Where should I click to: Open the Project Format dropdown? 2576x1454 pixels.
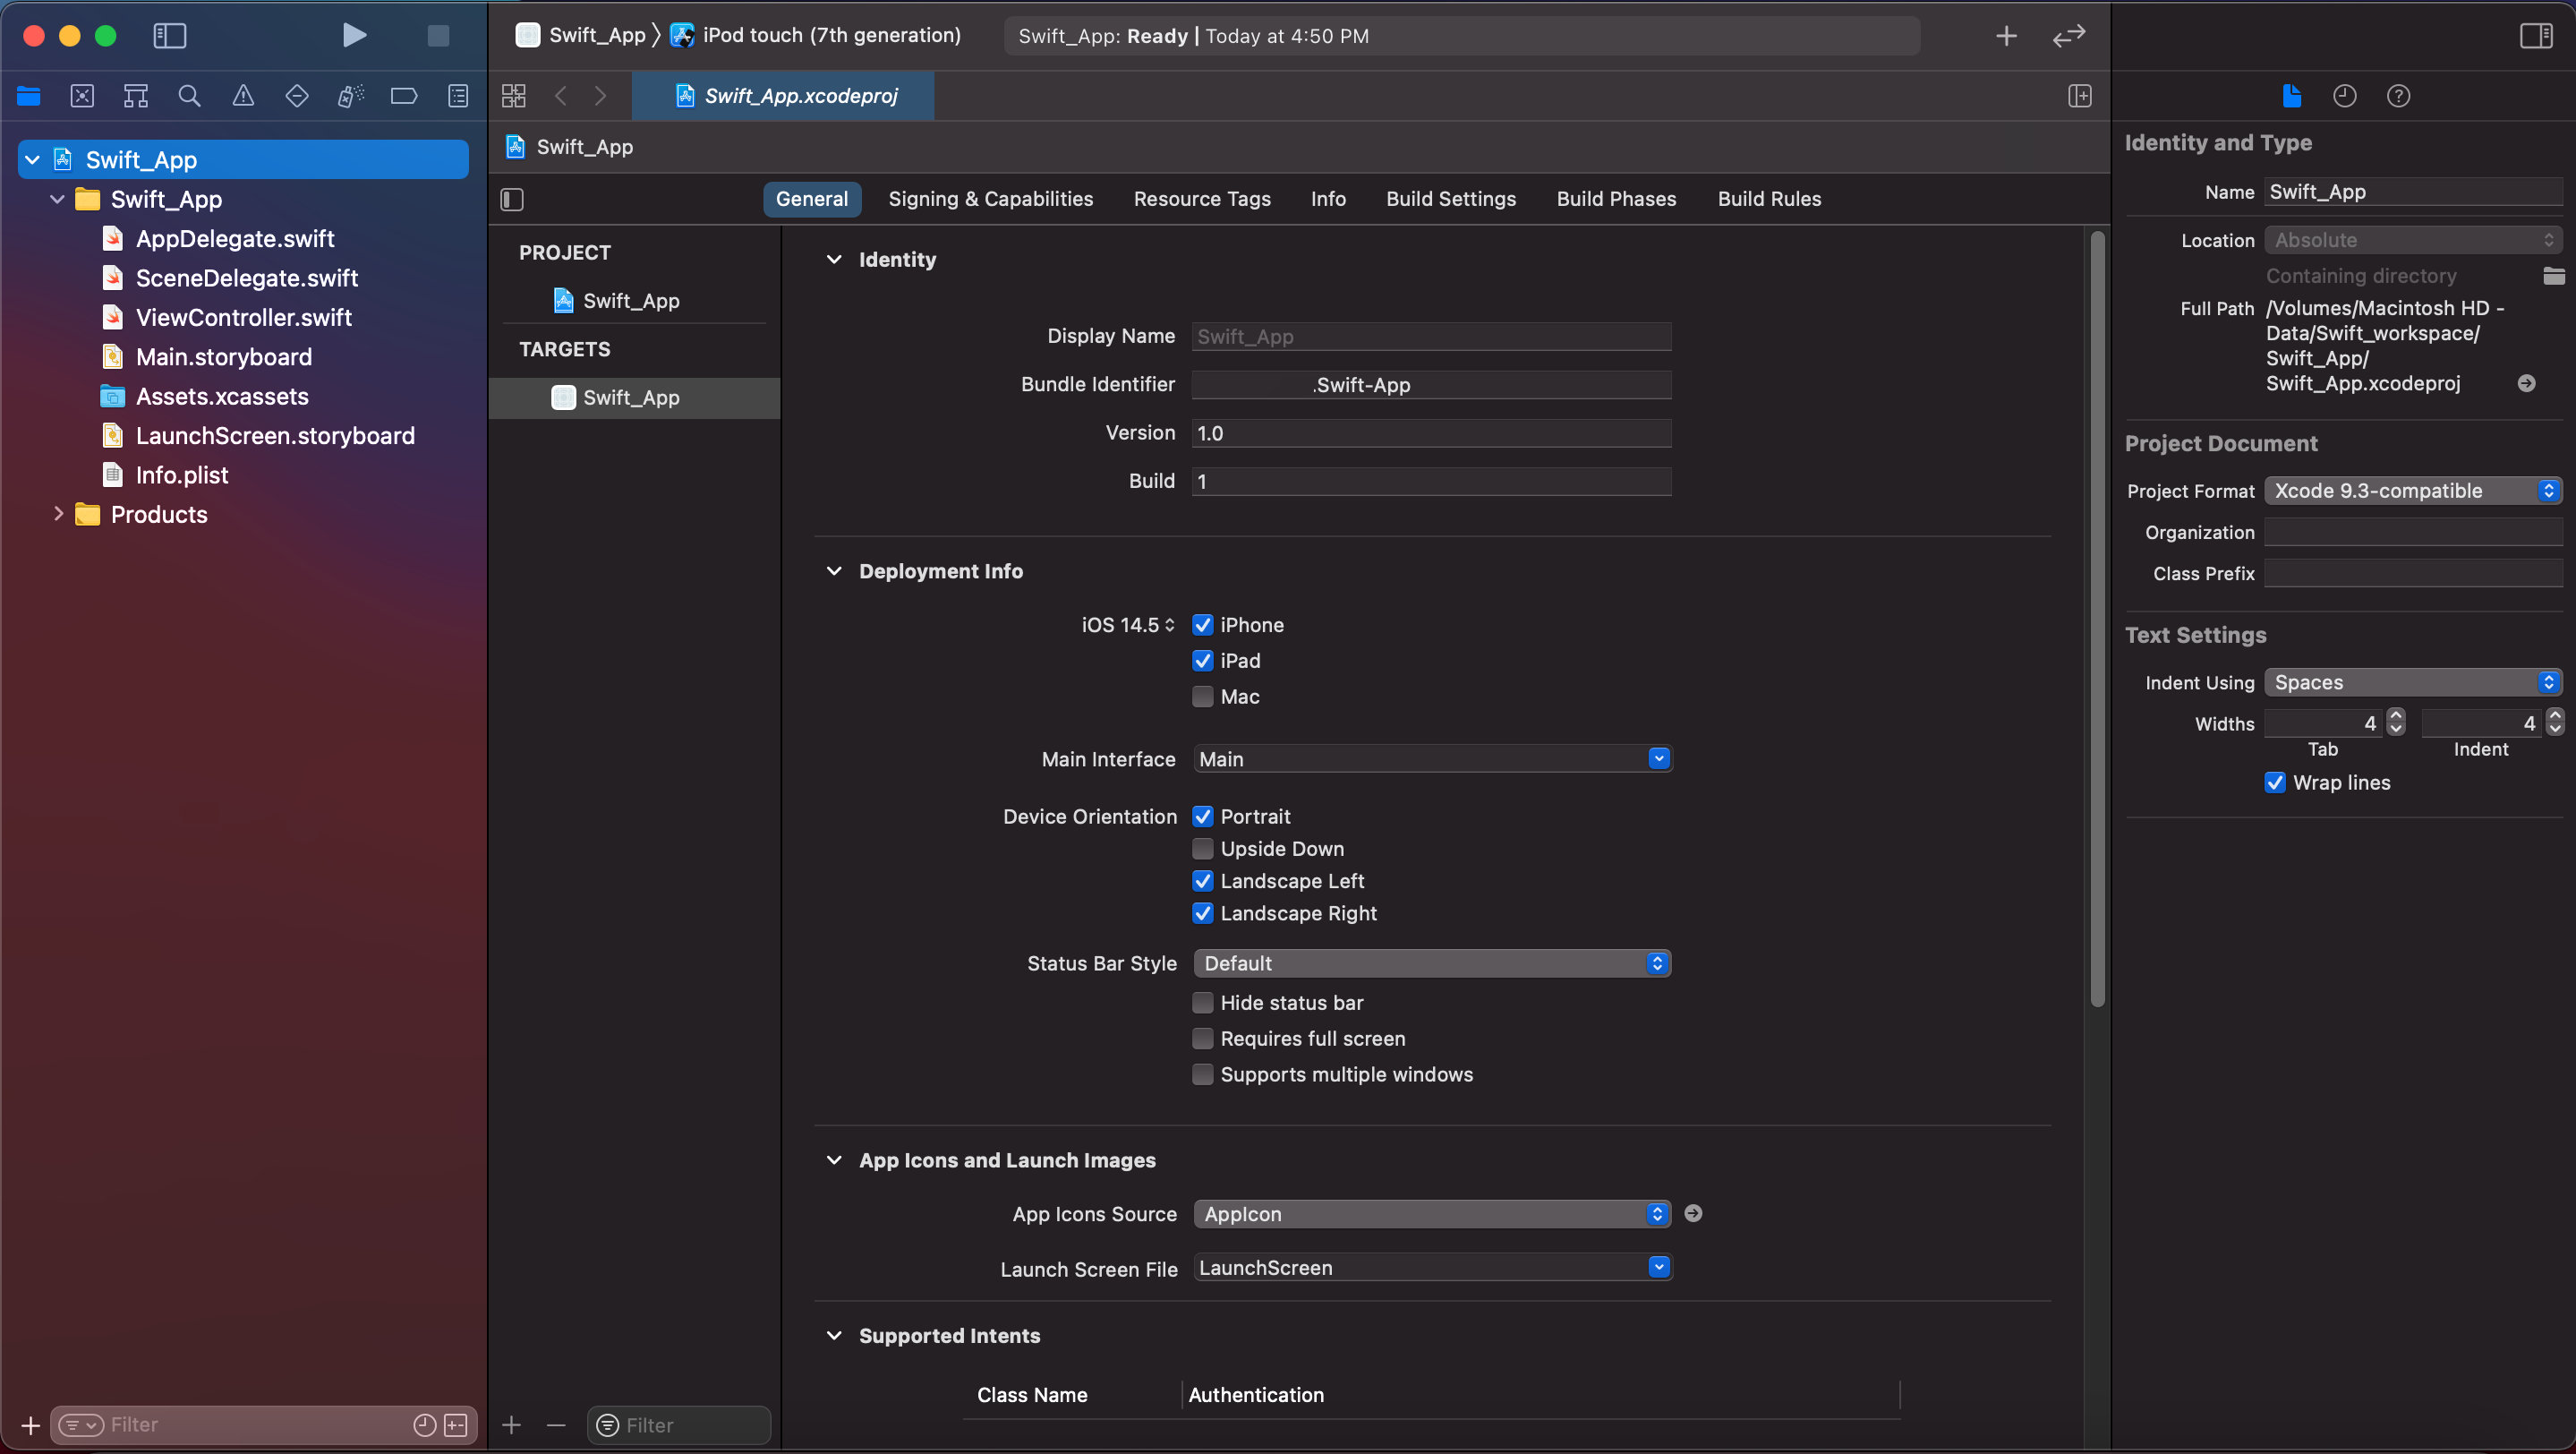(x=2412, y=491)
